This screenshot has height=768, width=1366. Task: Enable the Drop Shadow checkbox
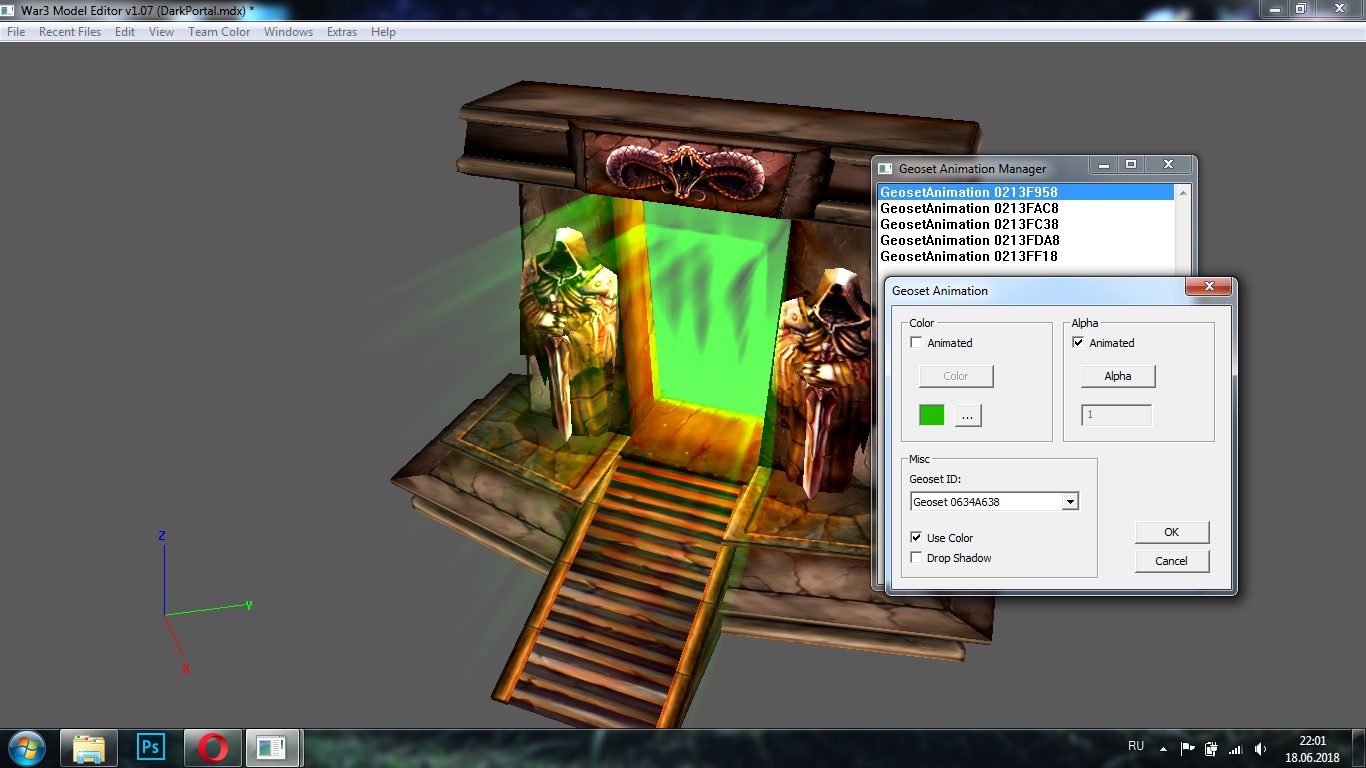[x=916, y=558]
